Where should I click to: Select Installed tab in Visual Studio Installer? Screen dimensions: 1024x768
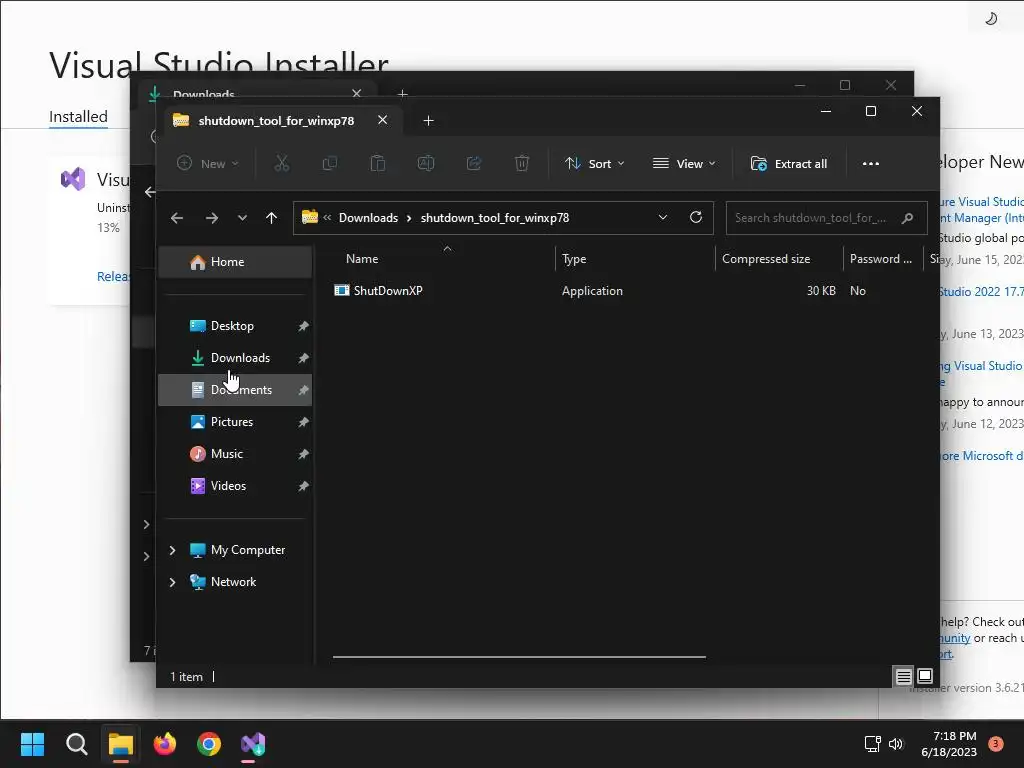pyautogui.click(x=78, y=117)
